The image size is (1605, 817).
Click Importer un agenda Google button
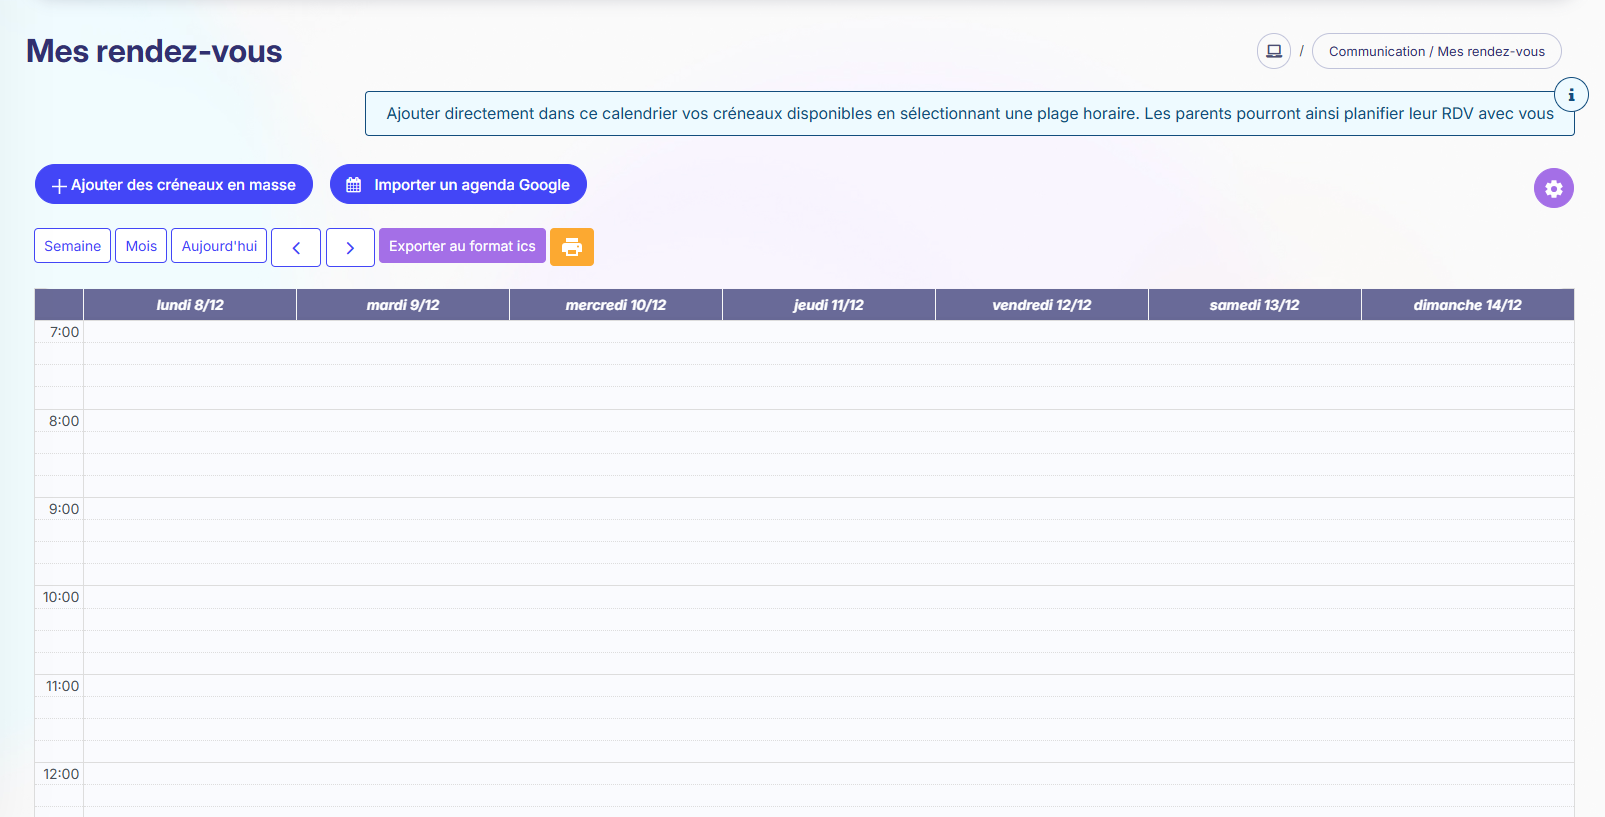pyautogui.click(x=458, y=185)
